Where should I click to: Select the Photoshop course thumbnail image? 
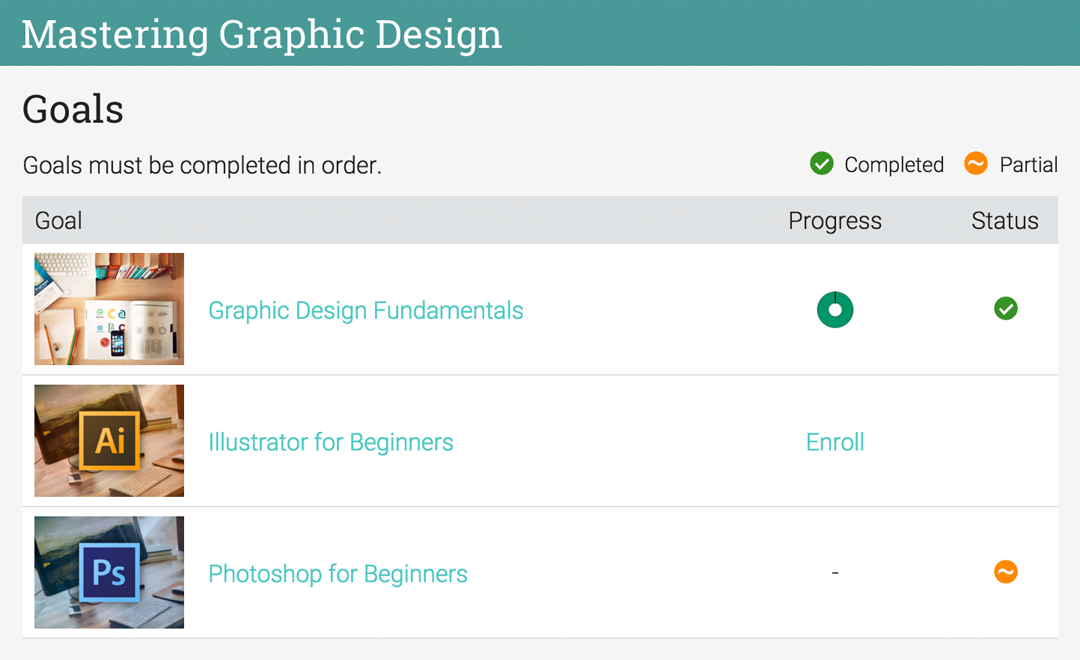click(x=109, y=573)
